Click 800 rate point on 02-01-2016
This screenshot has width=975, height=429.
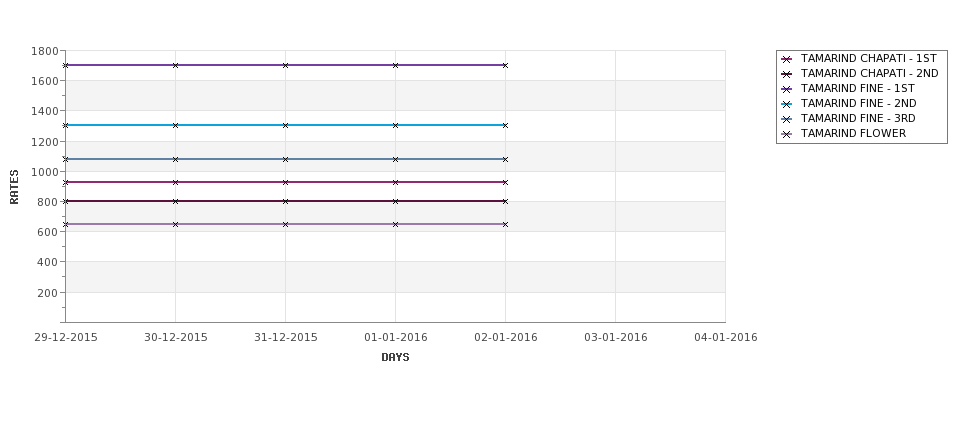(506, 201)
